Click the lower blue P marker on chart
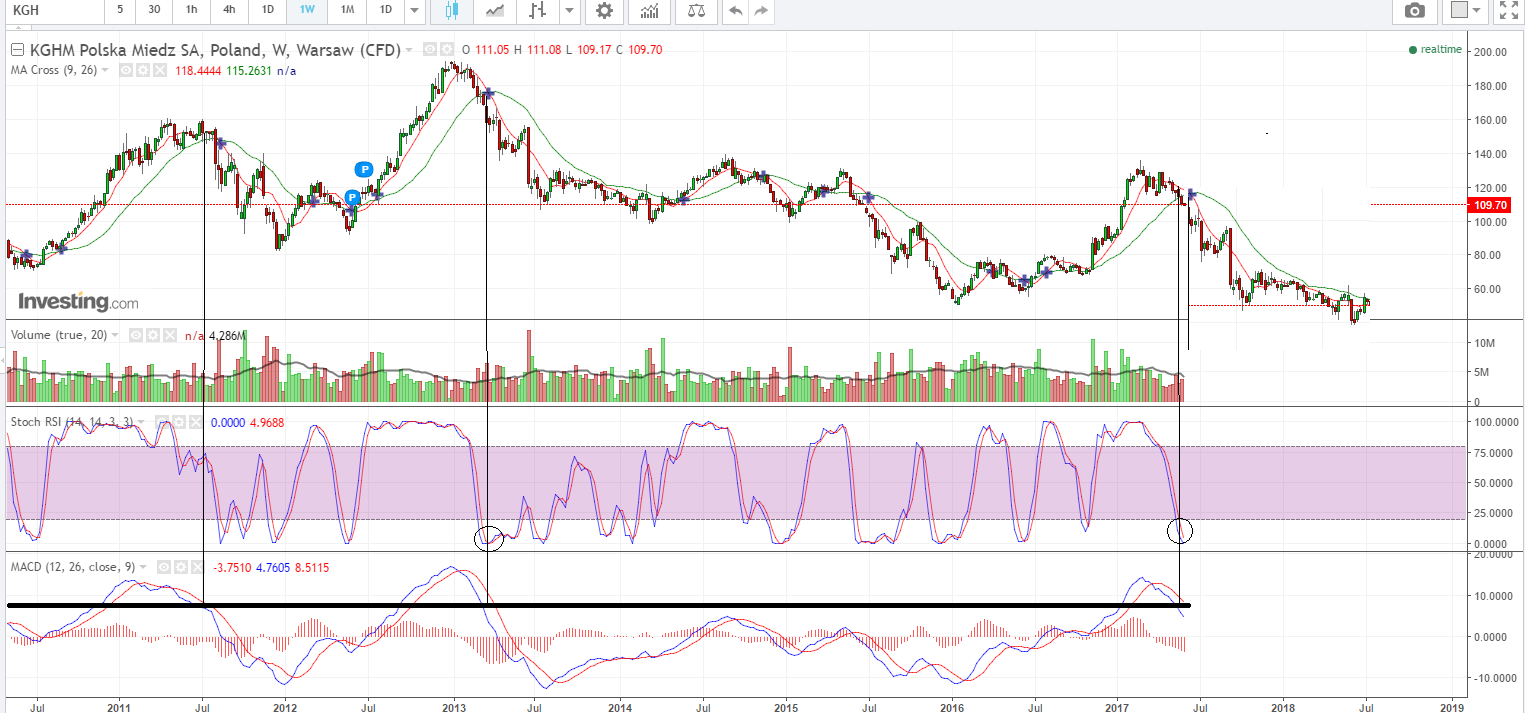The height and width of the screenshot is (713, 1525). (x=352, y=197)
